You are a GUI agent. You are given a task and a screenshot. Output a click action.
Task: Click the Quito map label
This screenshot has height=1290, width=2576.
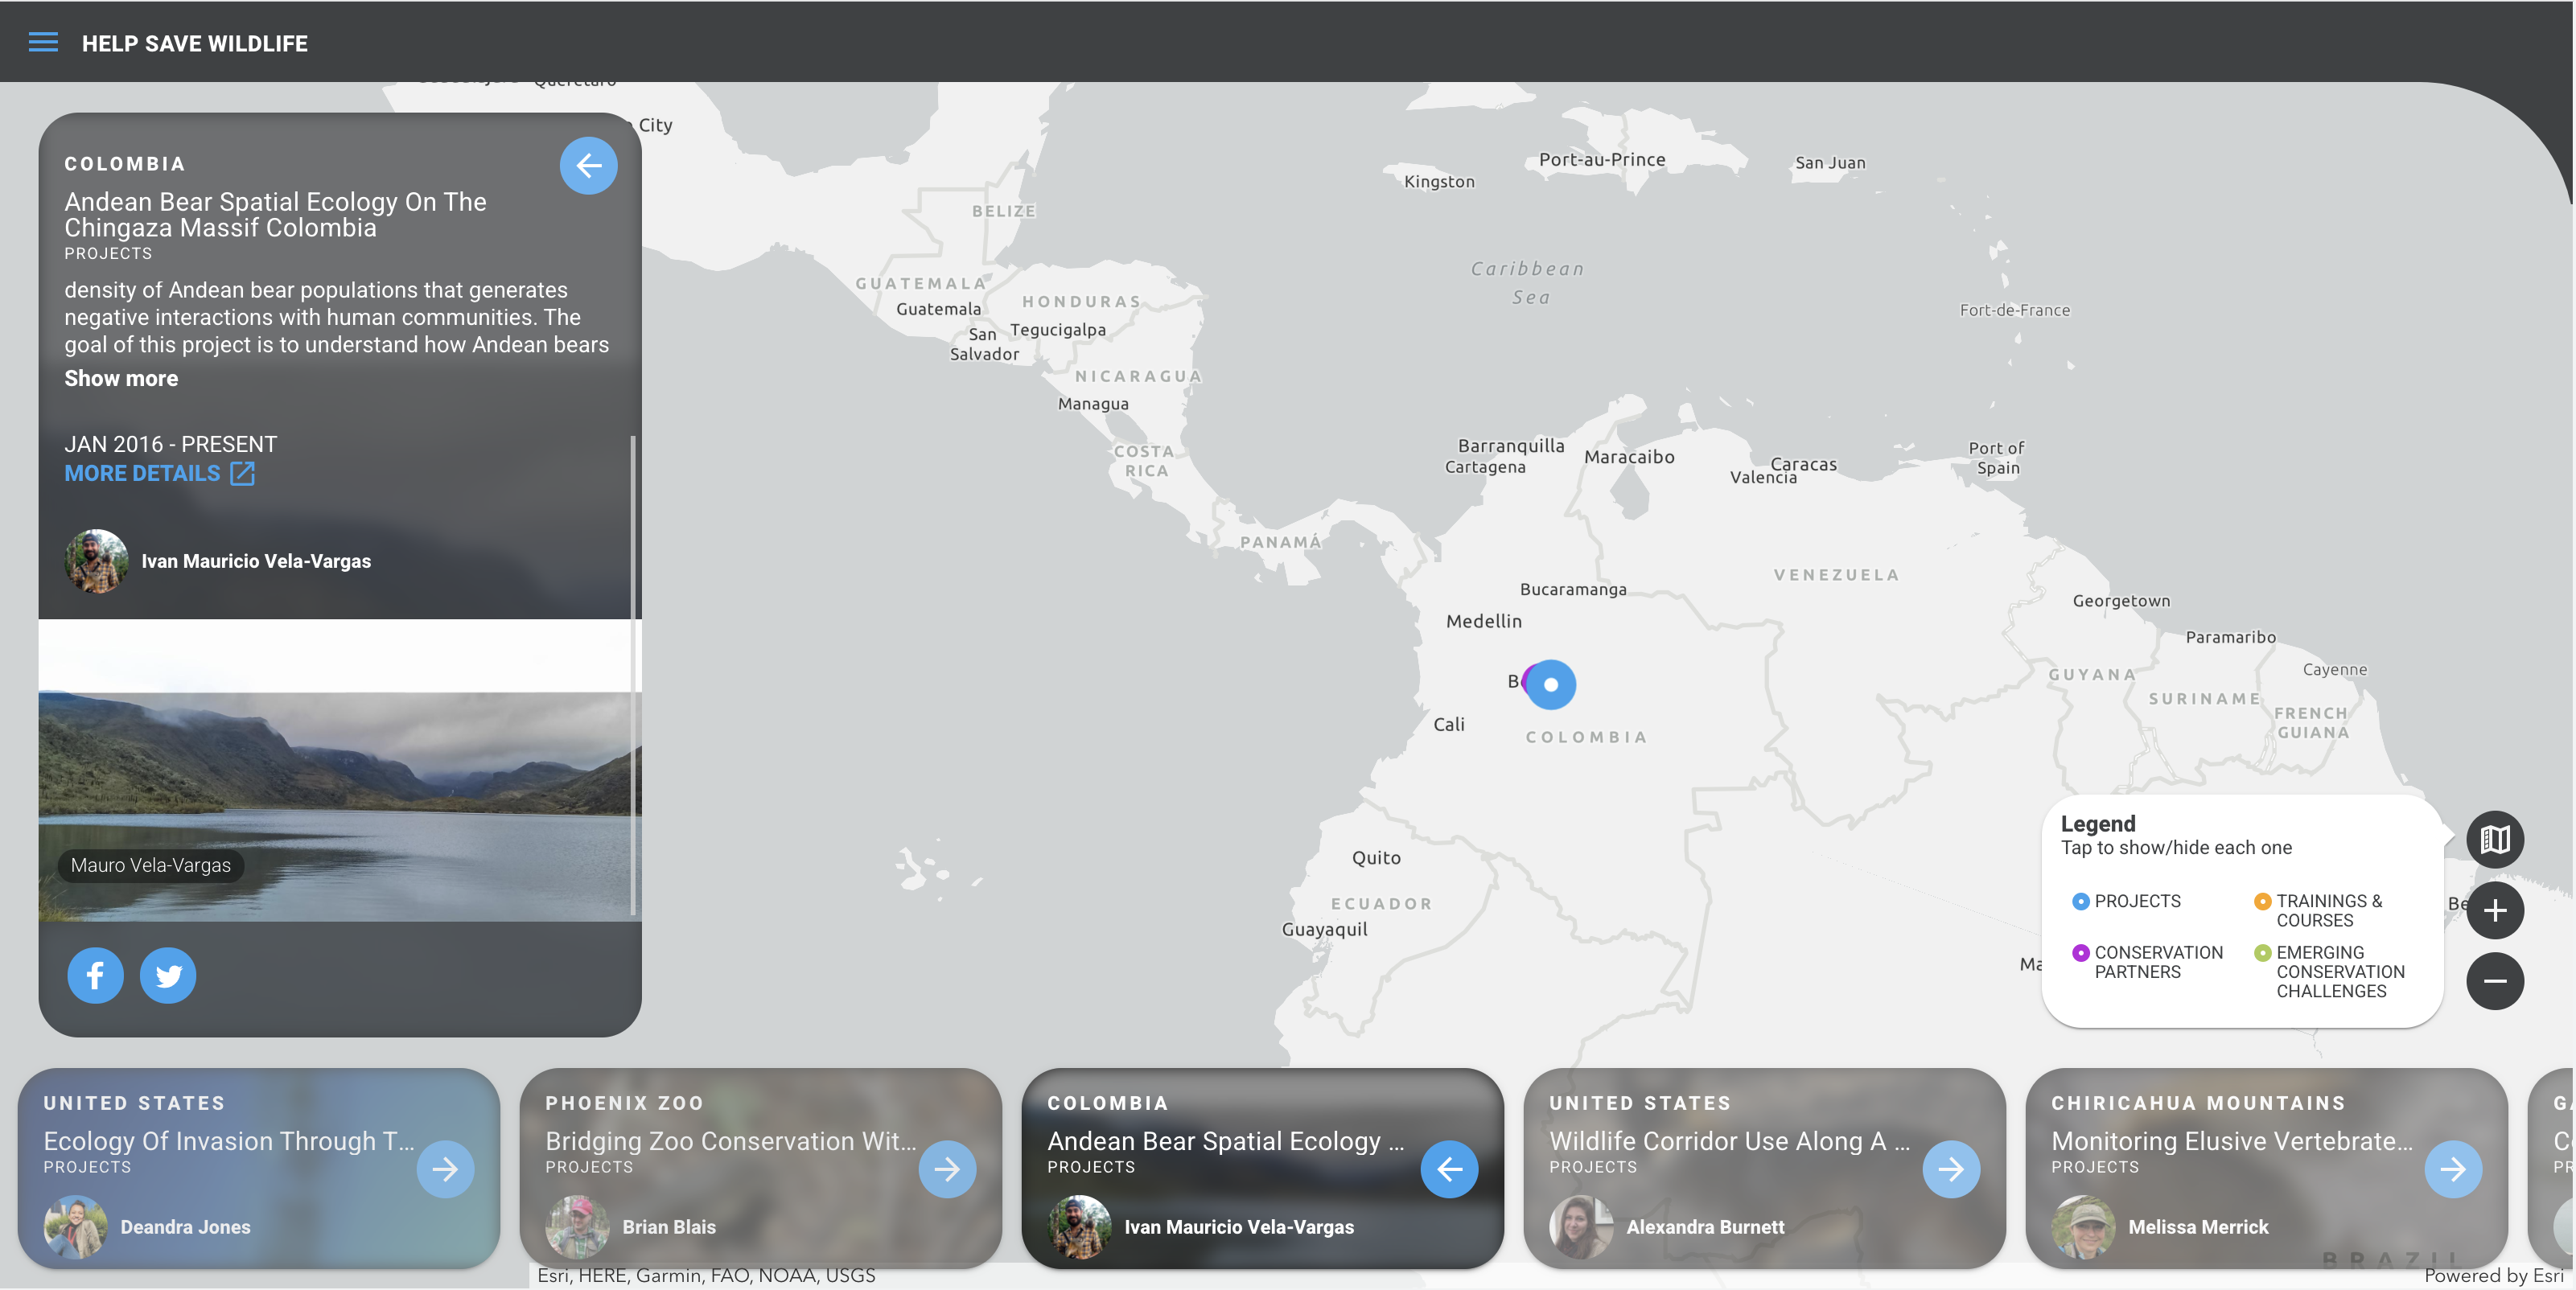point(1376,858)
